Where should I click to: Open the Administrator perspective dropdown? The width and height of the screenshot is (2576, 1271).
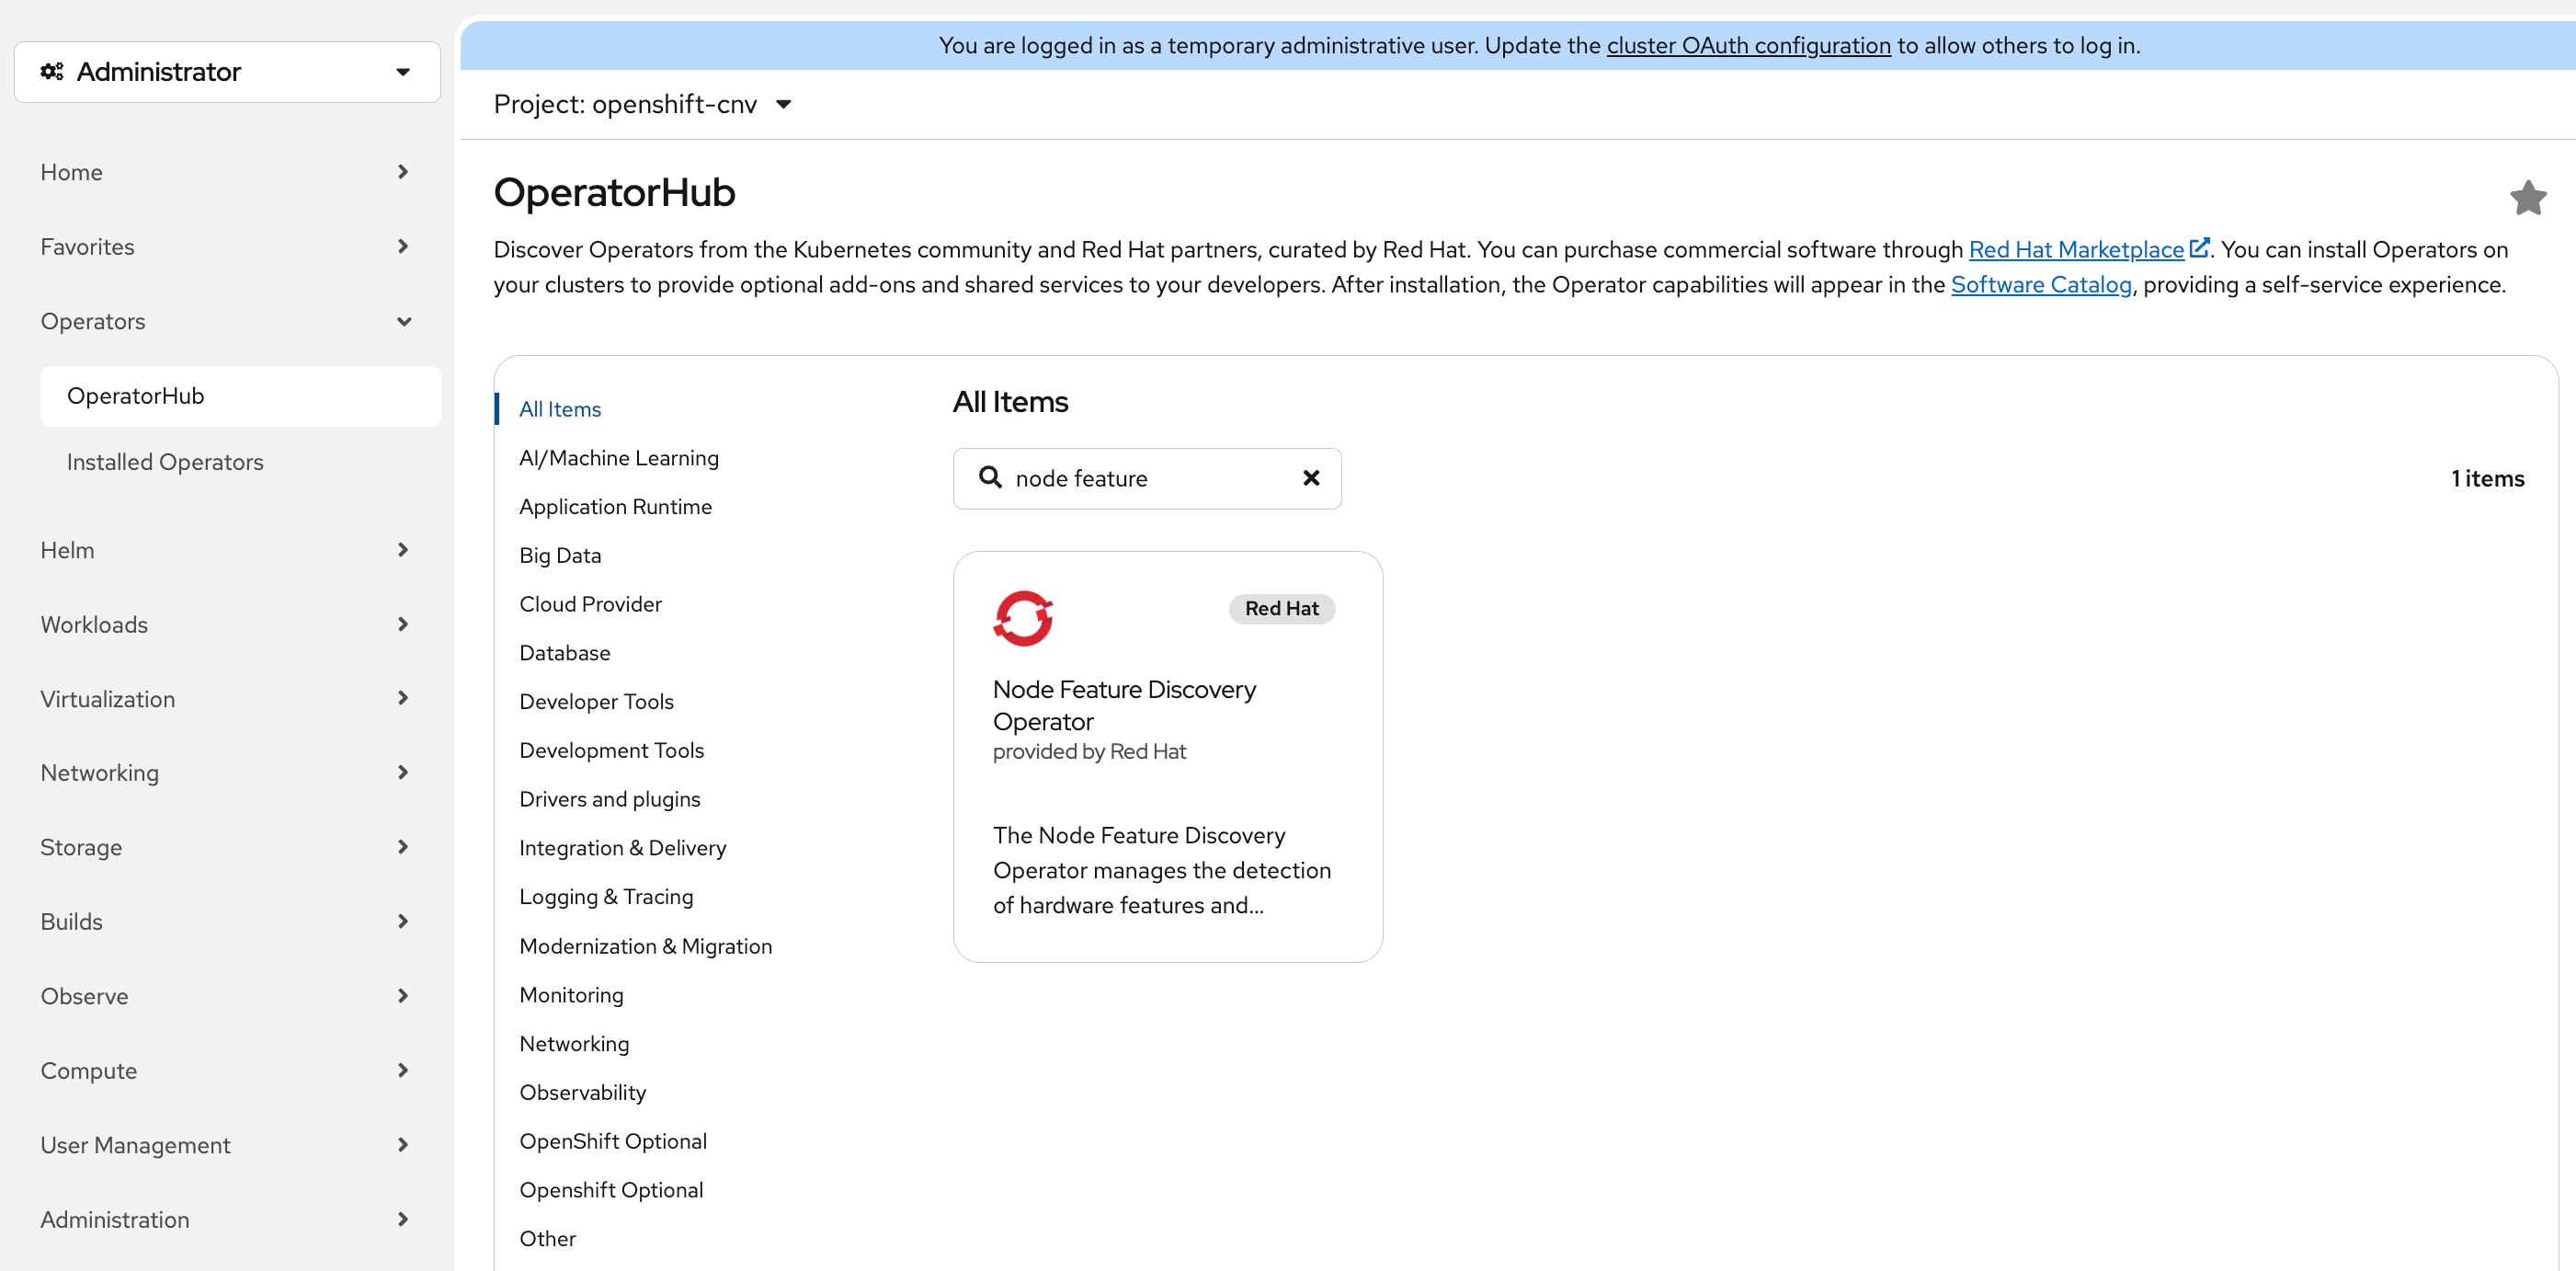[x=227, y=72]
